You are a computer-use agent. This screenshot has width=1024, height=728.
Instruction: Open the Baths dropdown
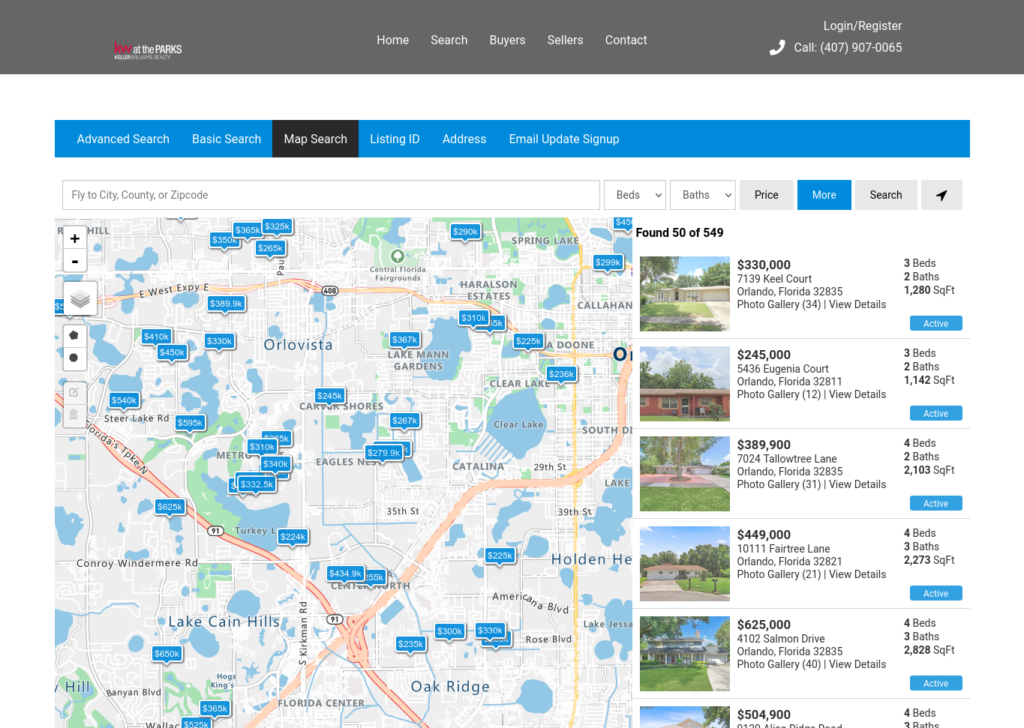pyautogui.click(x=703, y=195)
